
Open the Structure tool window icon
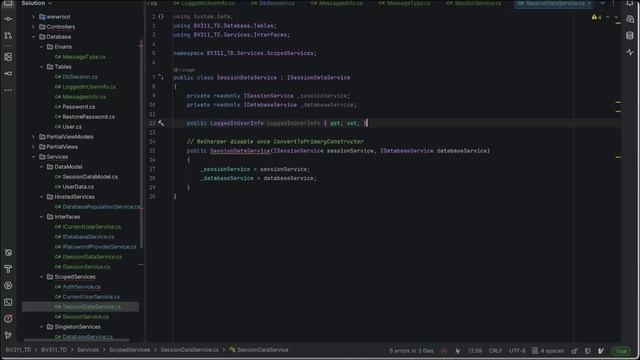[x=8, y=57]
